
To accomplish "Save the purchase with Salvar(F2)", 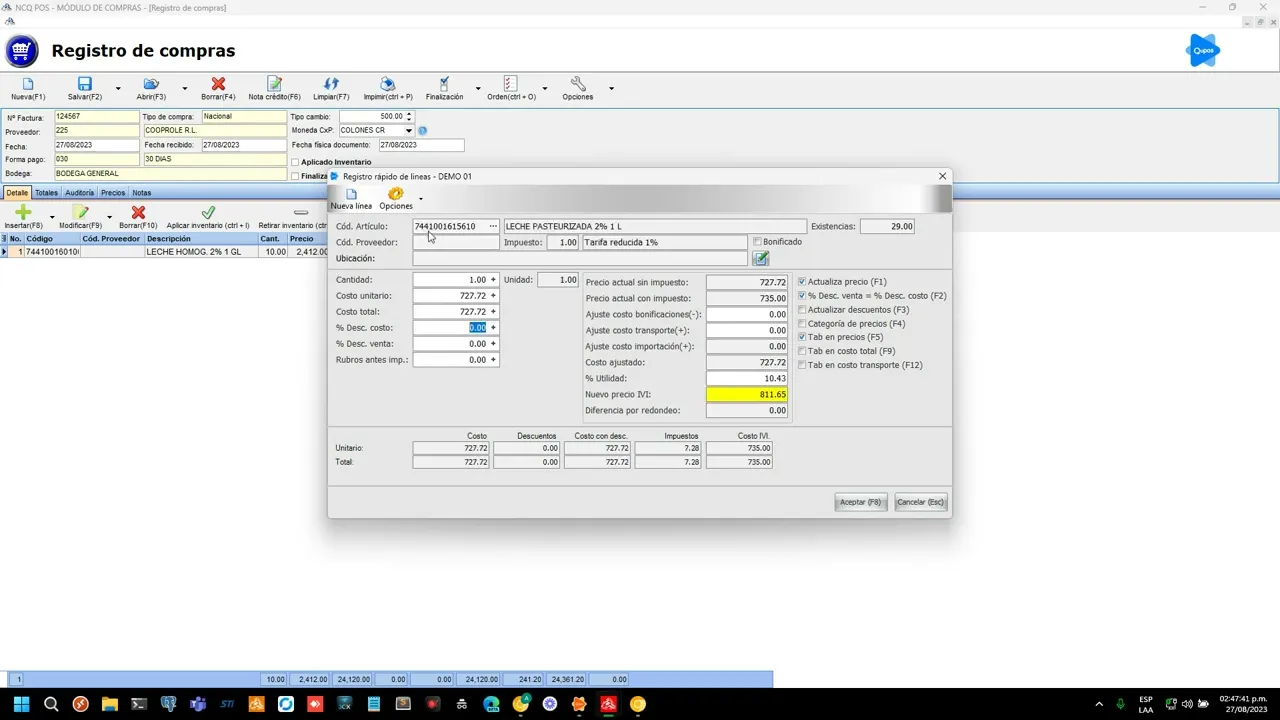I will [x=85, y=89].
